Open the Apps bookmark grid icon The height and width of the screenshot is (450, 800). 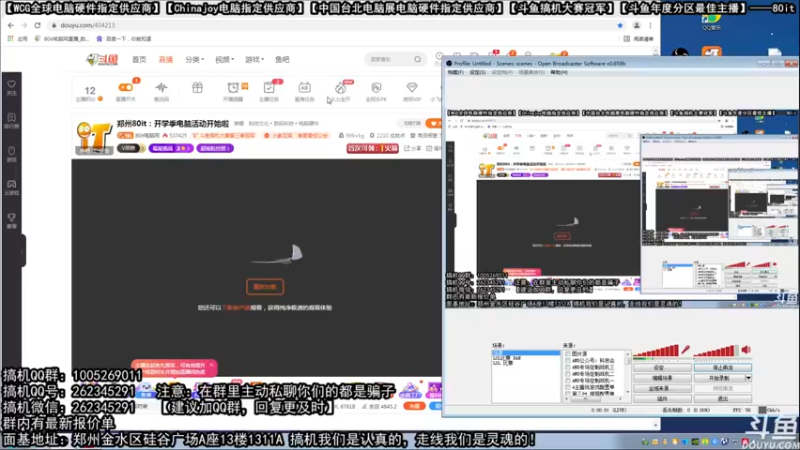click(x=10, y=39)
